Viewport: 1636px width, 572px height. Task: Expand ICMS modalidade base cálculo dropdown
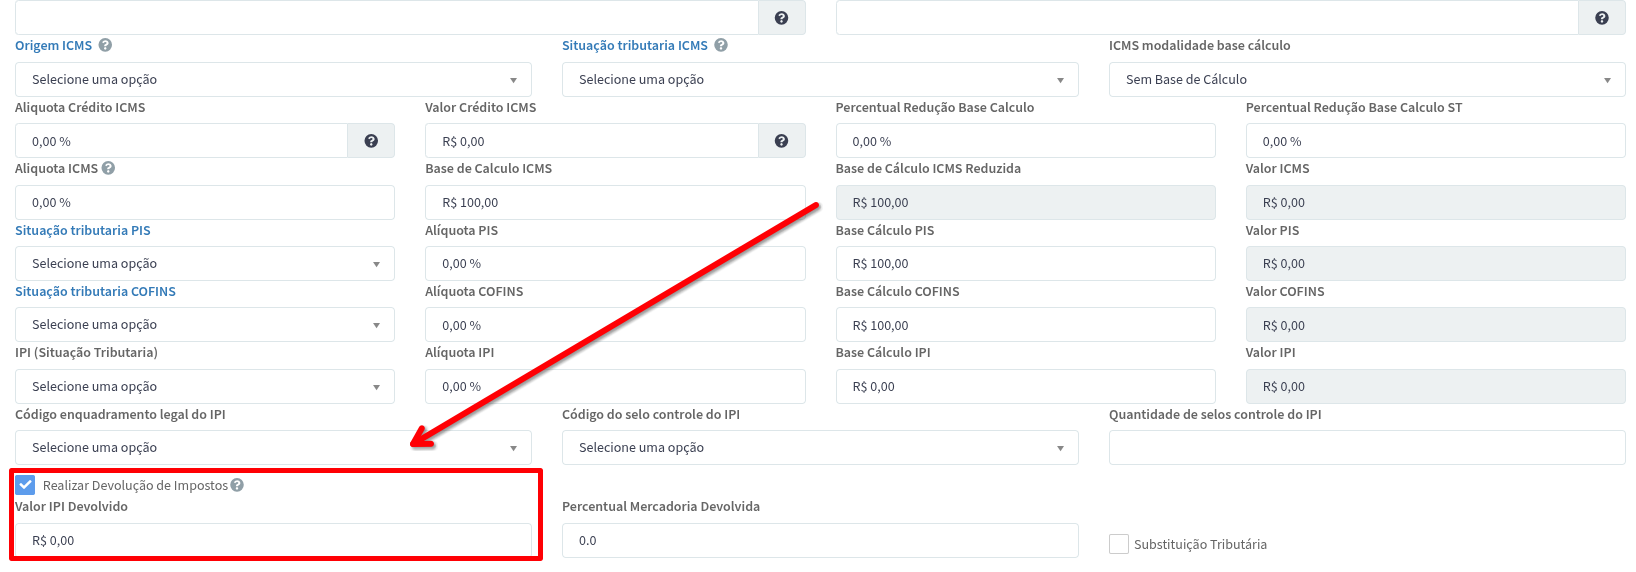coord(1366,80)
